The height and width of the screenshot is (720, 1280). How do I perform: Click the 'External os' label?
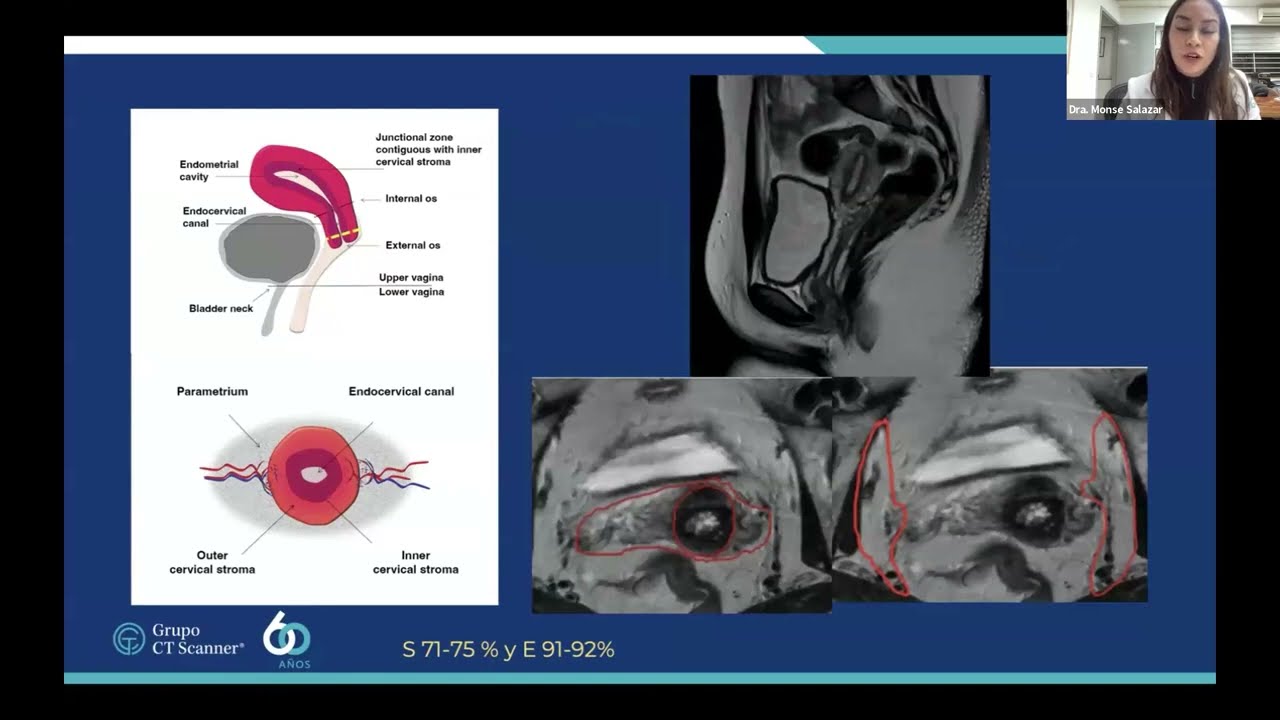coord(413,245)
